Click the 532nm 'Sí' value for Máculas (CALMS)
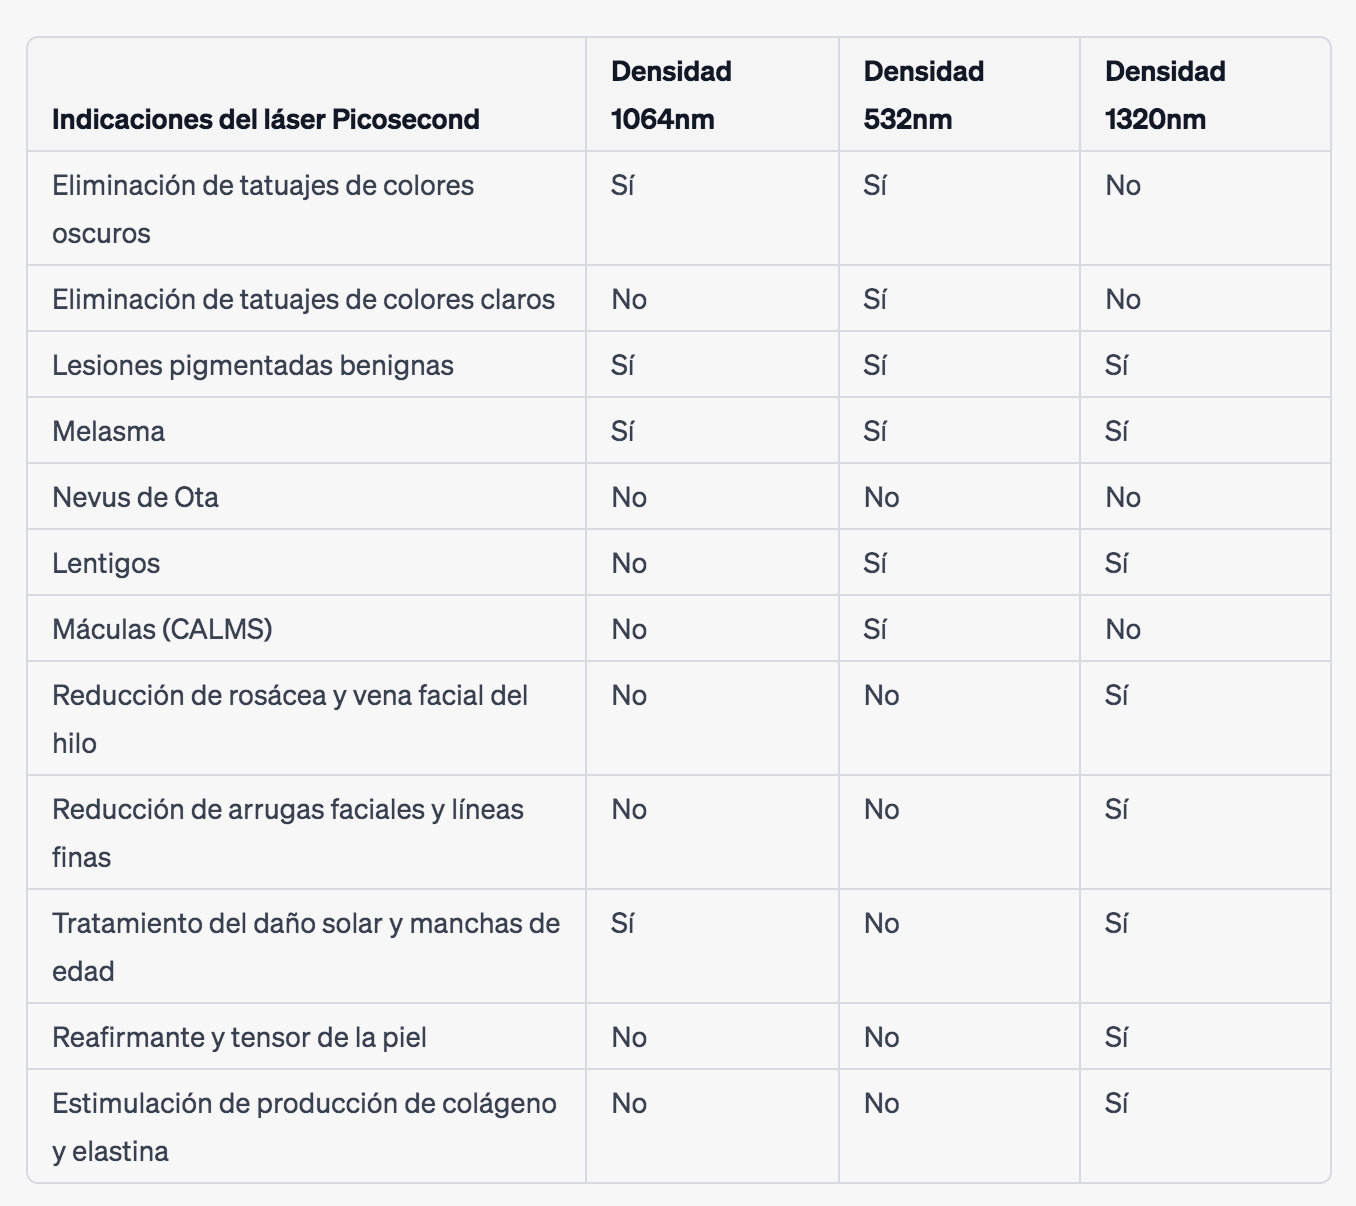The image size is (1356, 1206). click(875, 629)
